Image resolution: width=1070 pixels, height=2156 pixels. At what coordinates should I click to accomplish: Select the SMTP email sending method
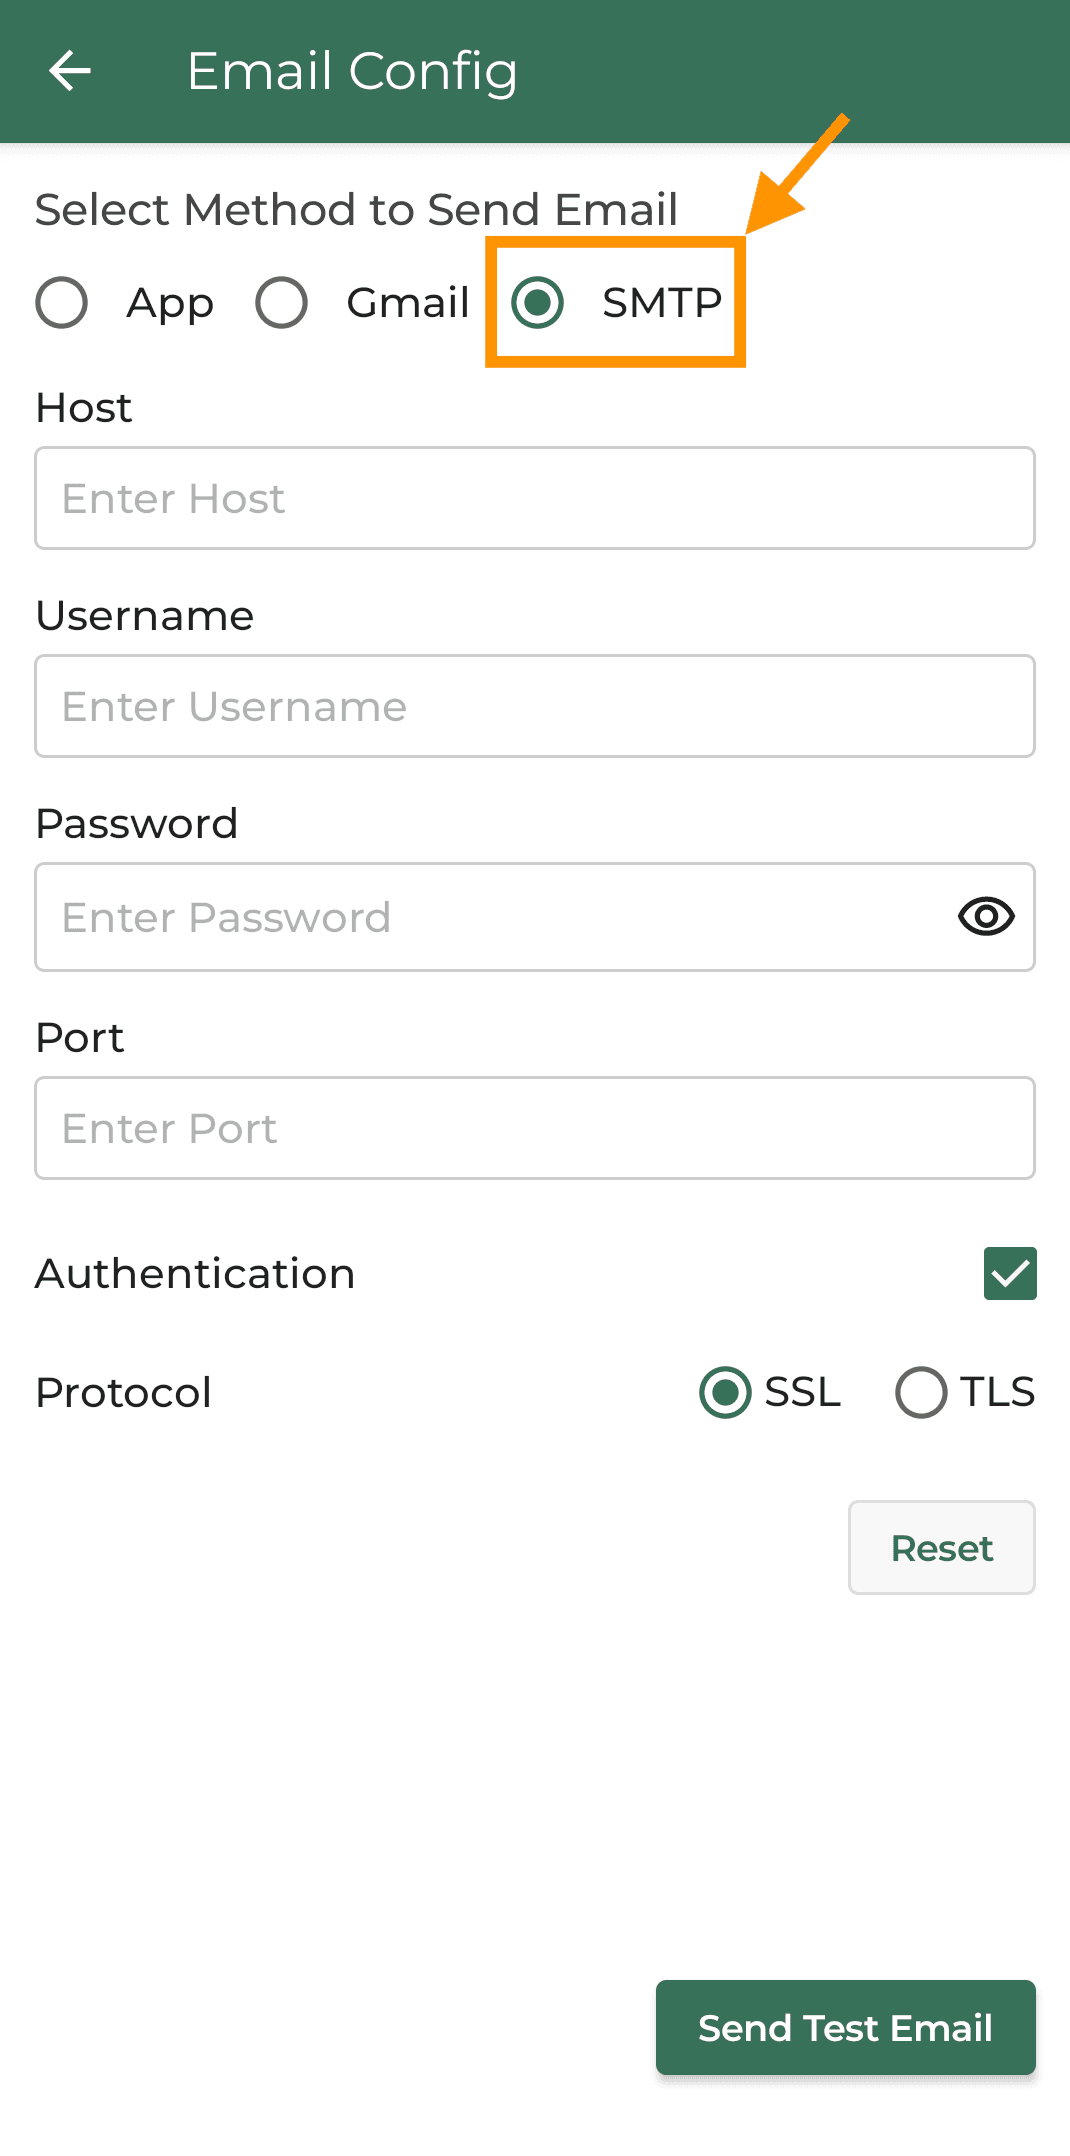click(x=538, y=302)
